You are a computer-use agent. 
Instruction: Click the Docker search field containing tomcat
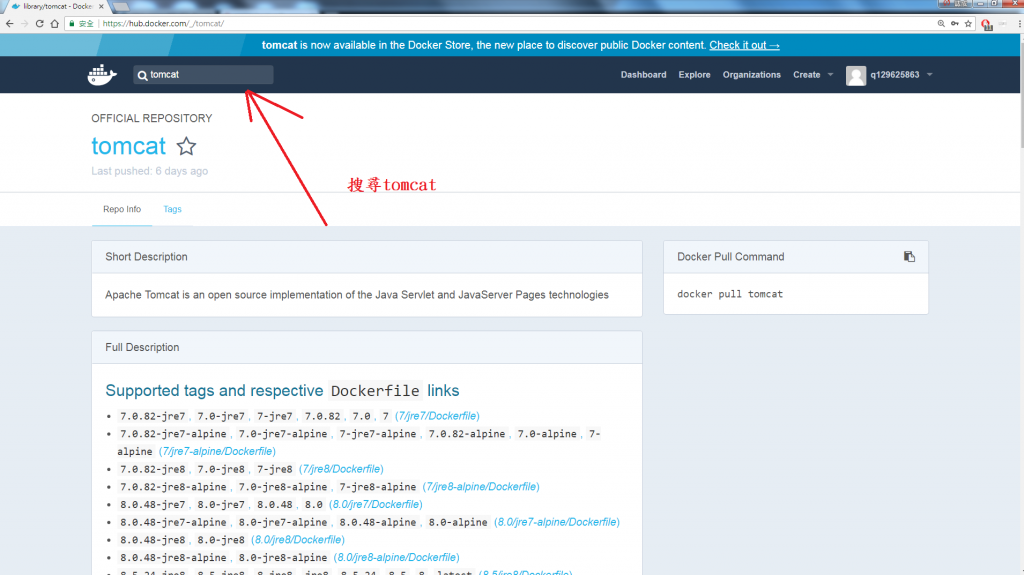coord(203,74)
